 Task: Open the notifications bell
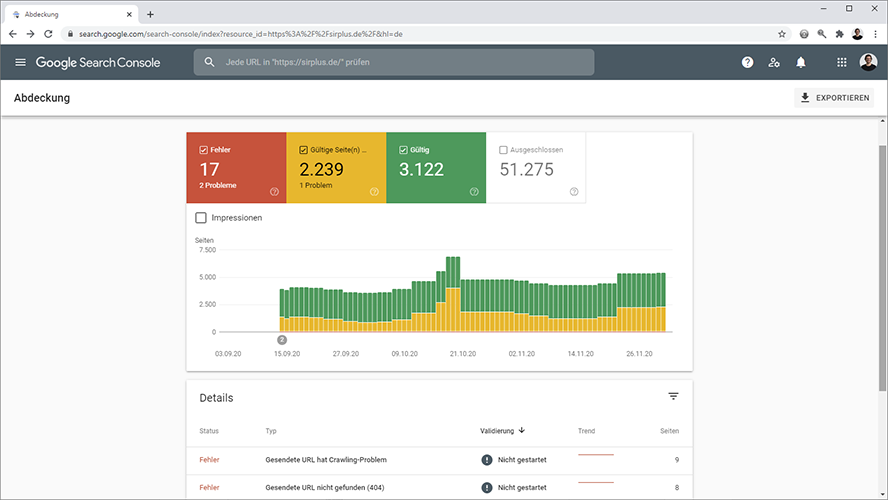pos(801,62)
